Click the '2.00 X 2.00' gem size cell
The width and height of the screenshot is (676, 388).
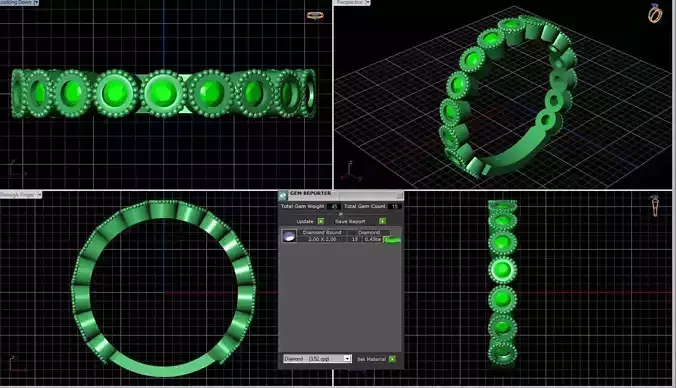click(322, 239)
